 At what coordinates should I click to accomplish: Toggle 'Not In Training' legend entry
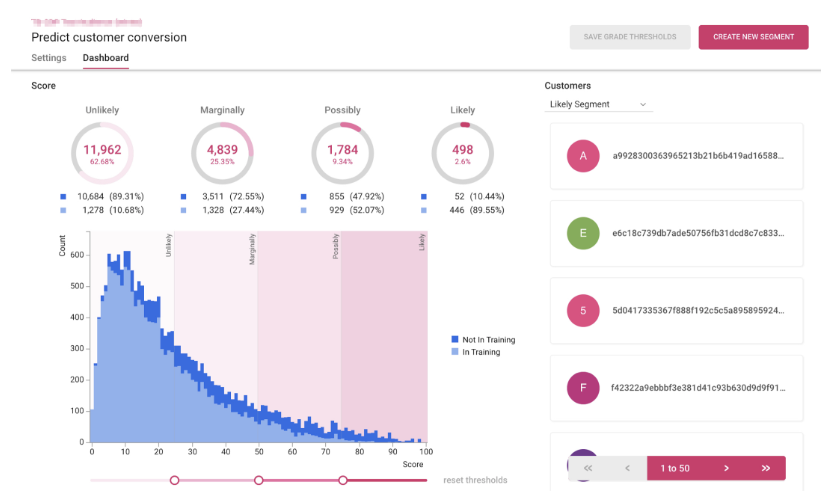(482, 340)
